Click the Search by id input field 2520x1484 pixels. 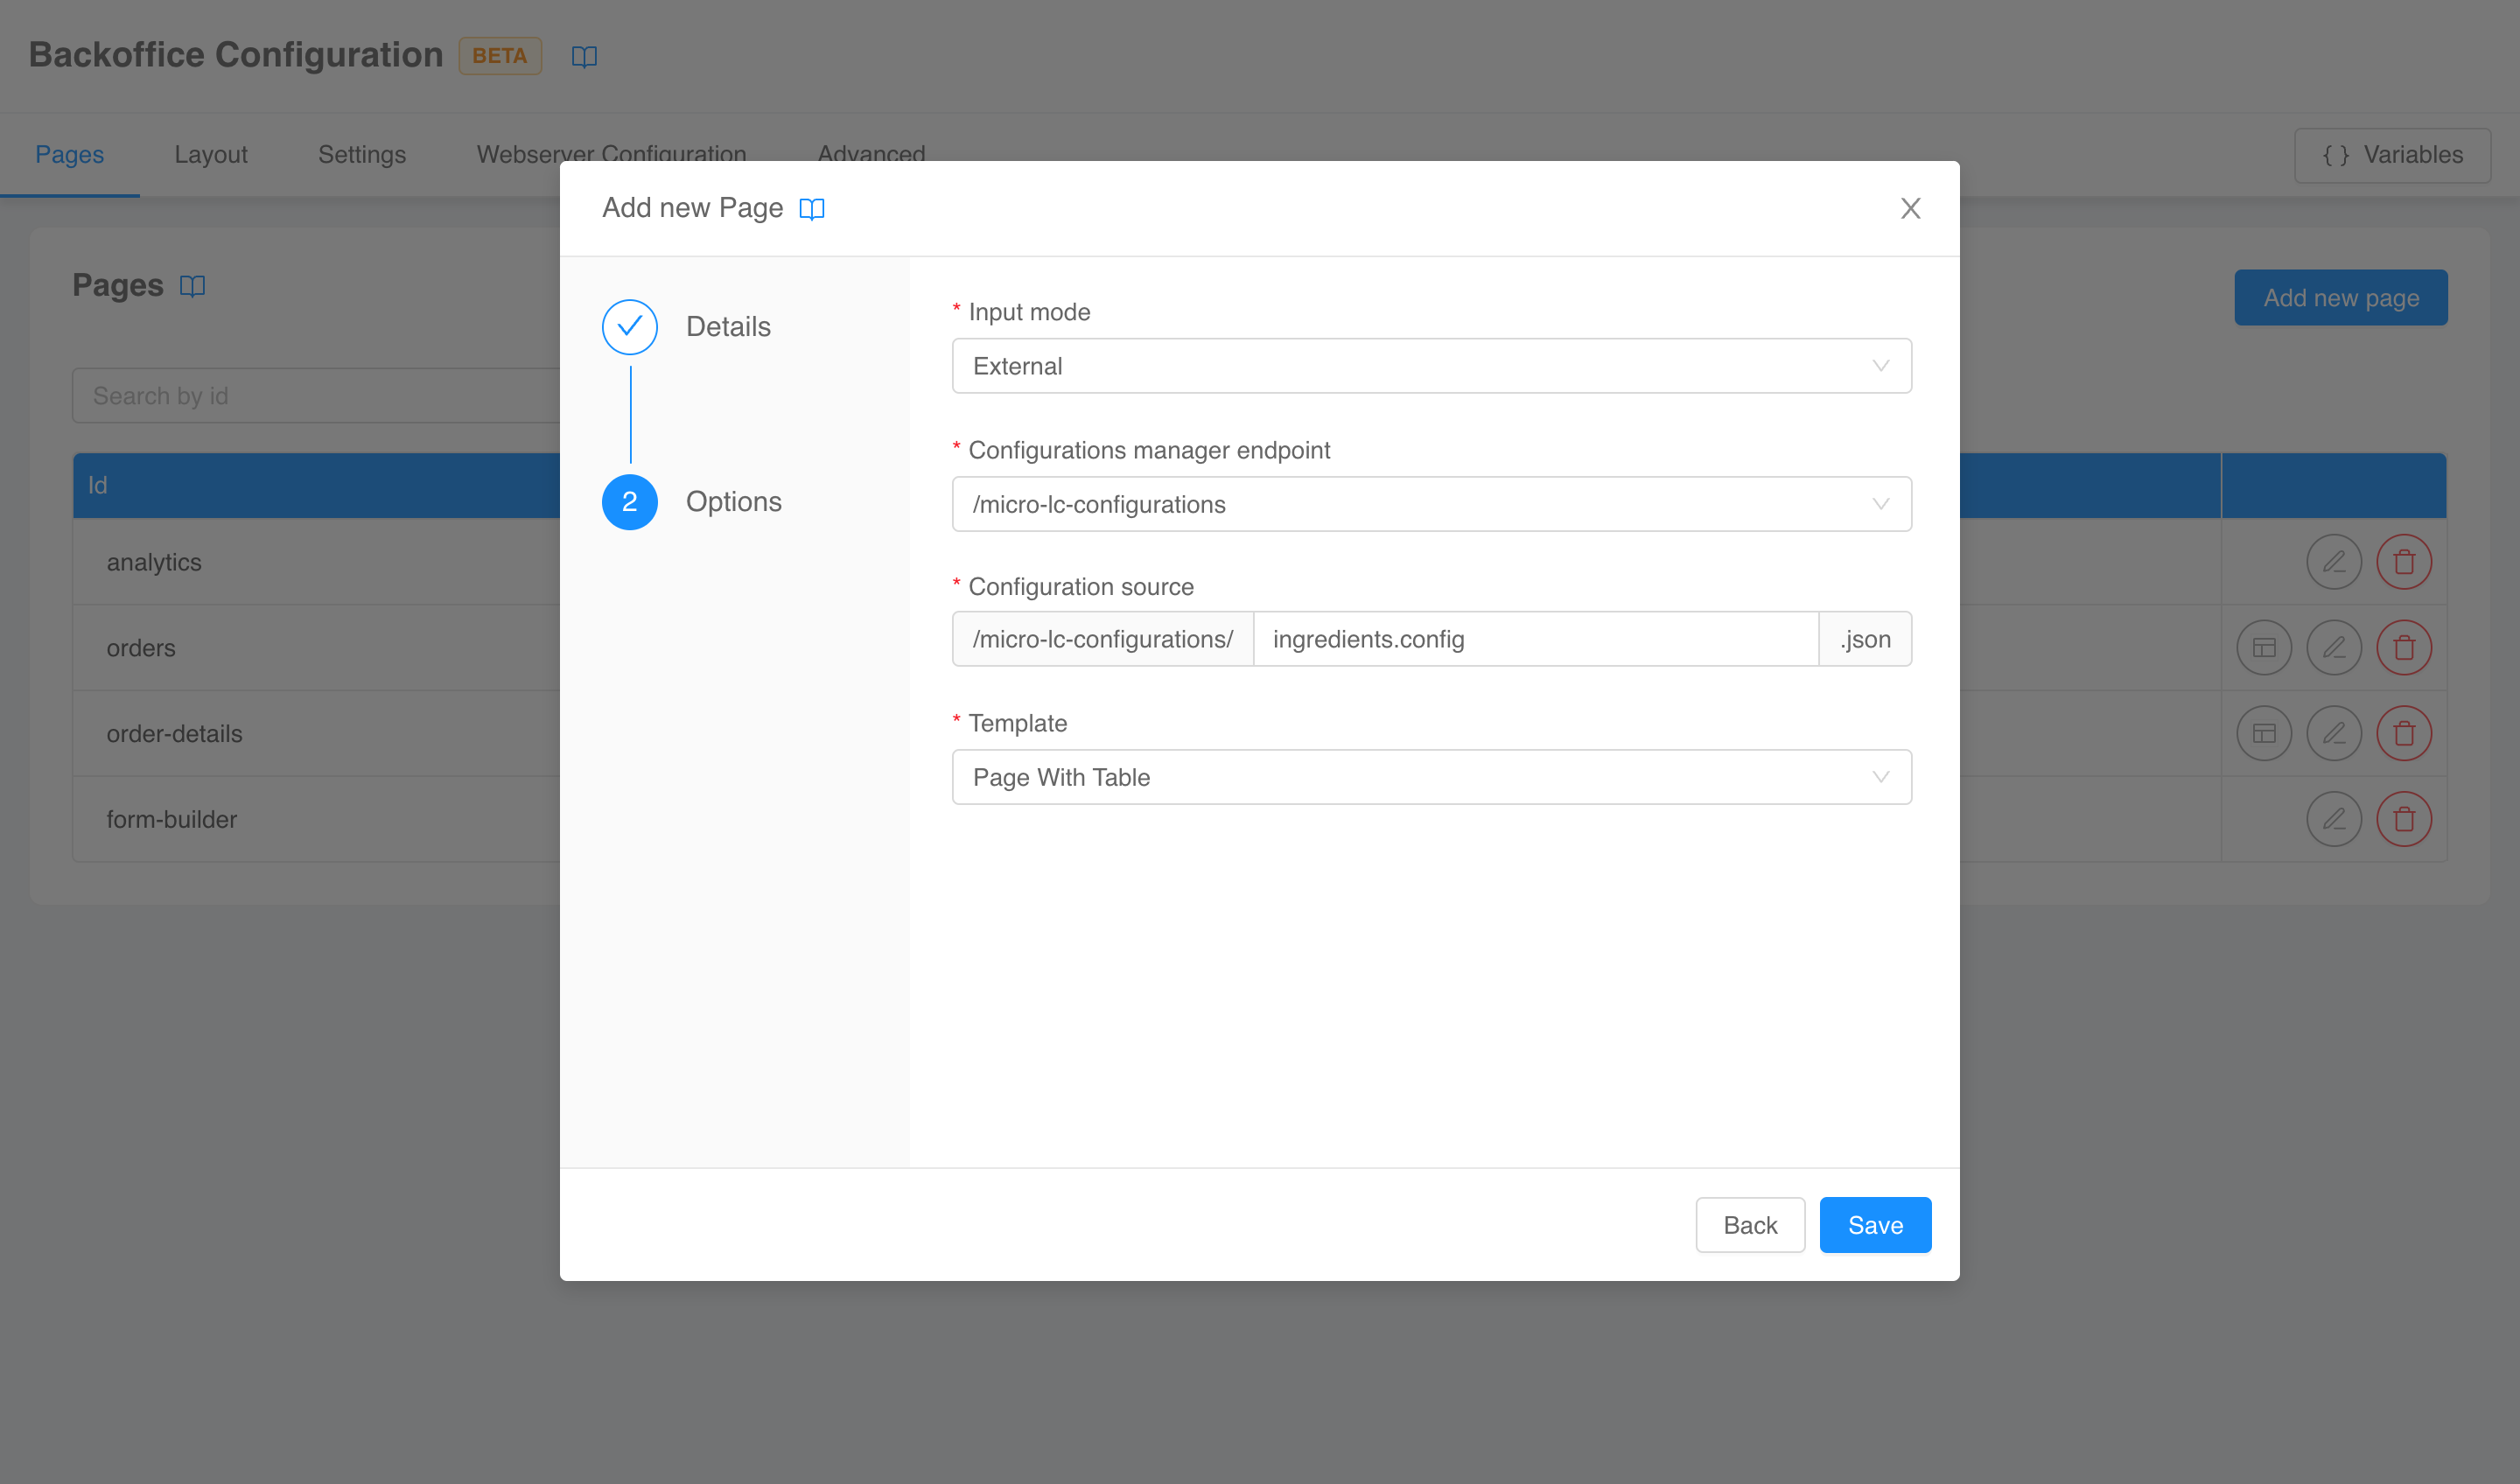[300, 395]
